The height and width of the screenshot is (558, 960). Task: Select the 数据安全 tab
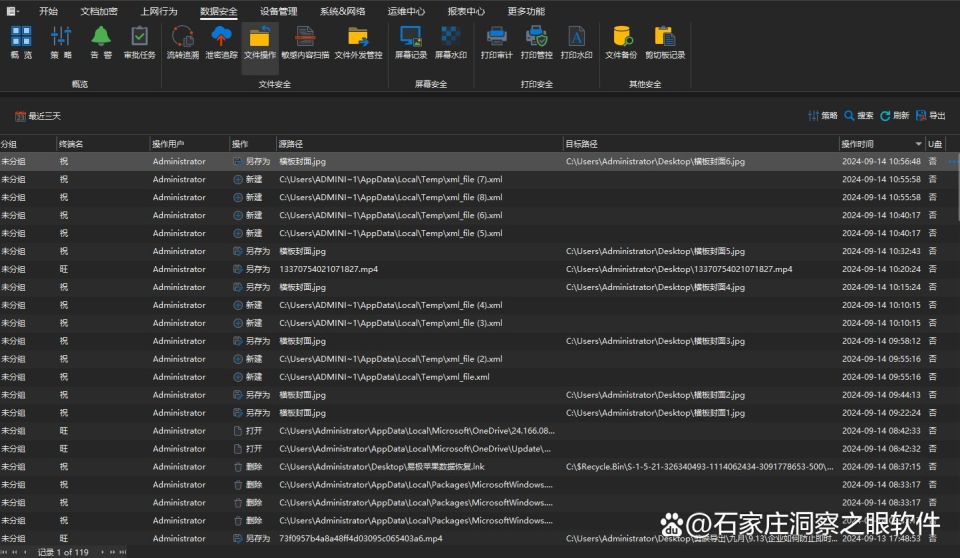219,11
